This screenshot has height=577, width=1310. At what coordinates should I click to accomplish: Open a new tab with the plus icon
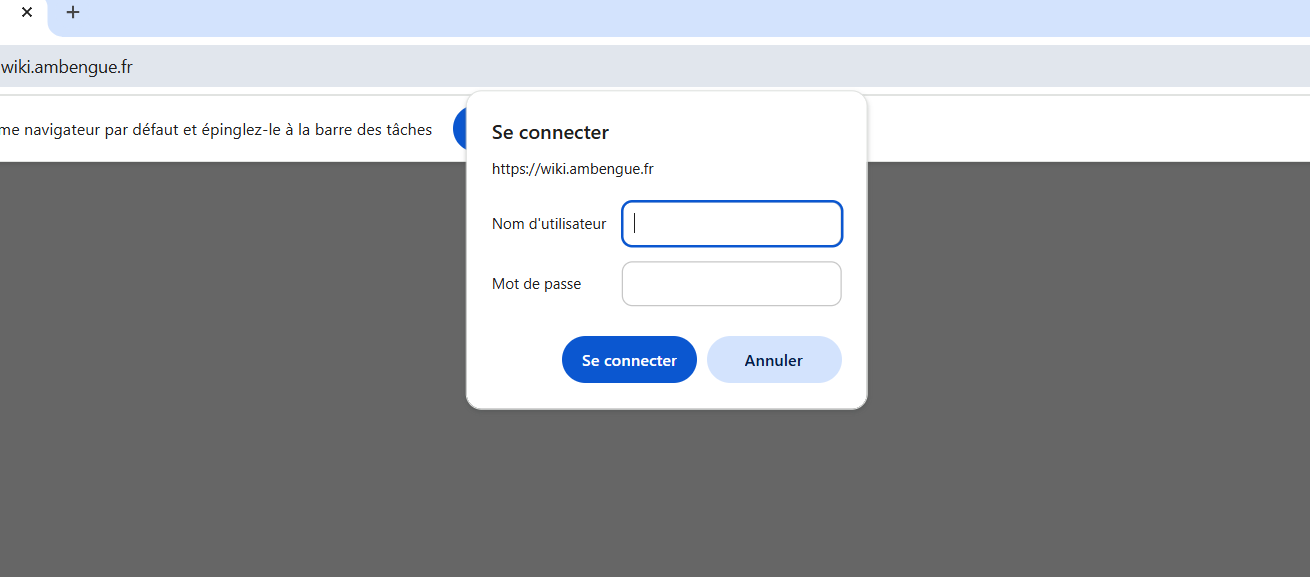(x=72, y=13)
